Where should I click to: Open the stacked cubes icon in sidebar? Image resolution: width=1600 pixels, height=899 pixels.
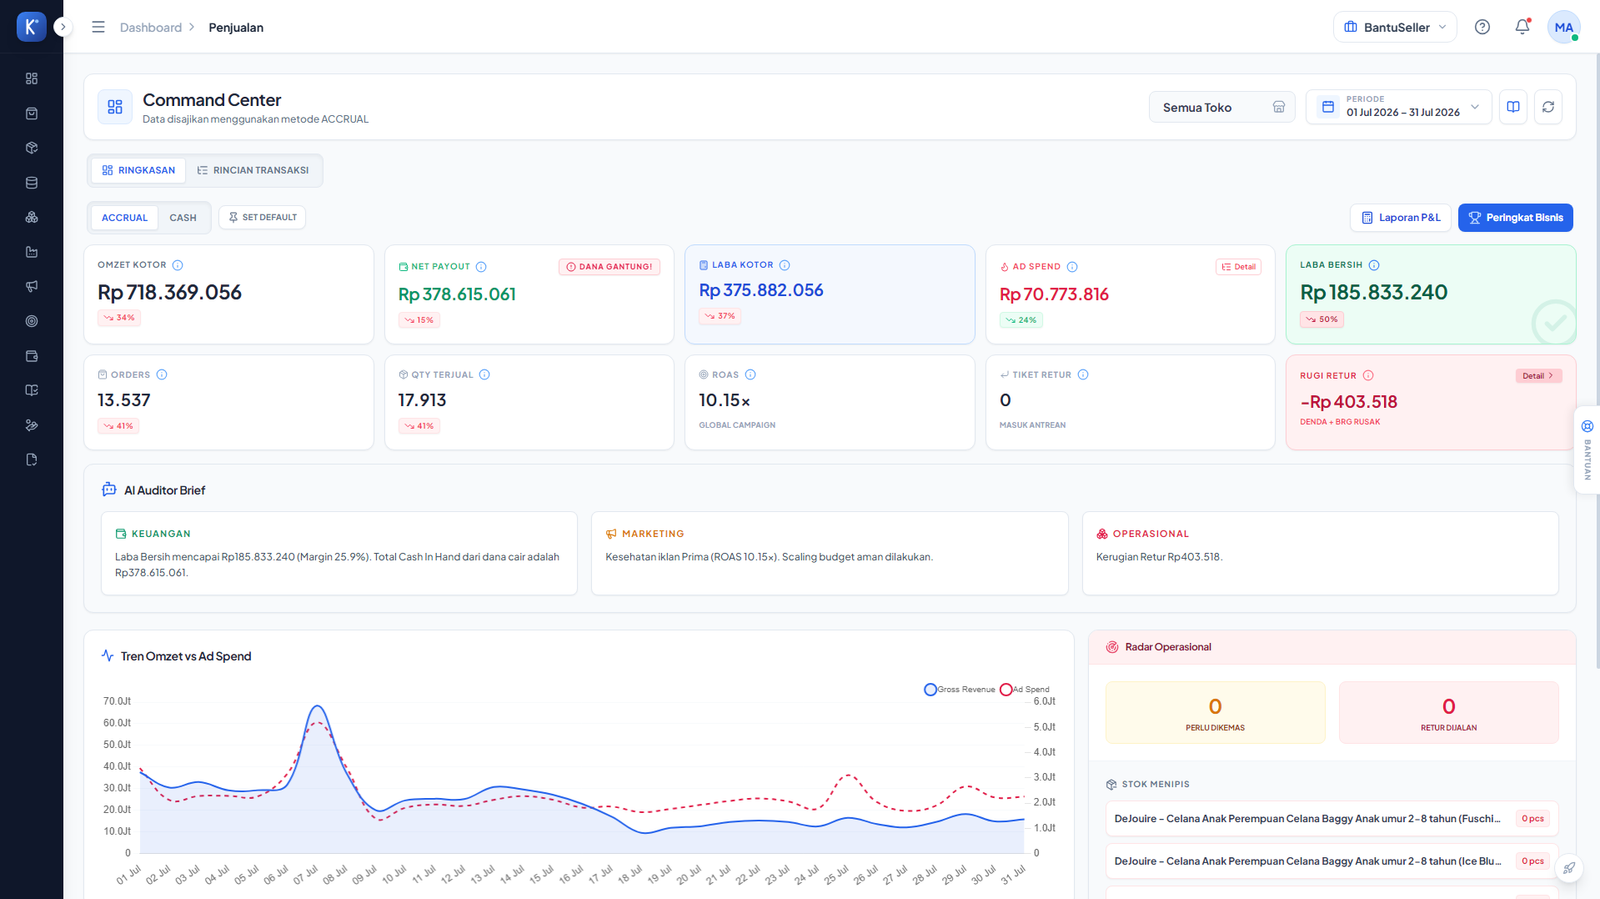pyautogui.click(x=31, y=217)
